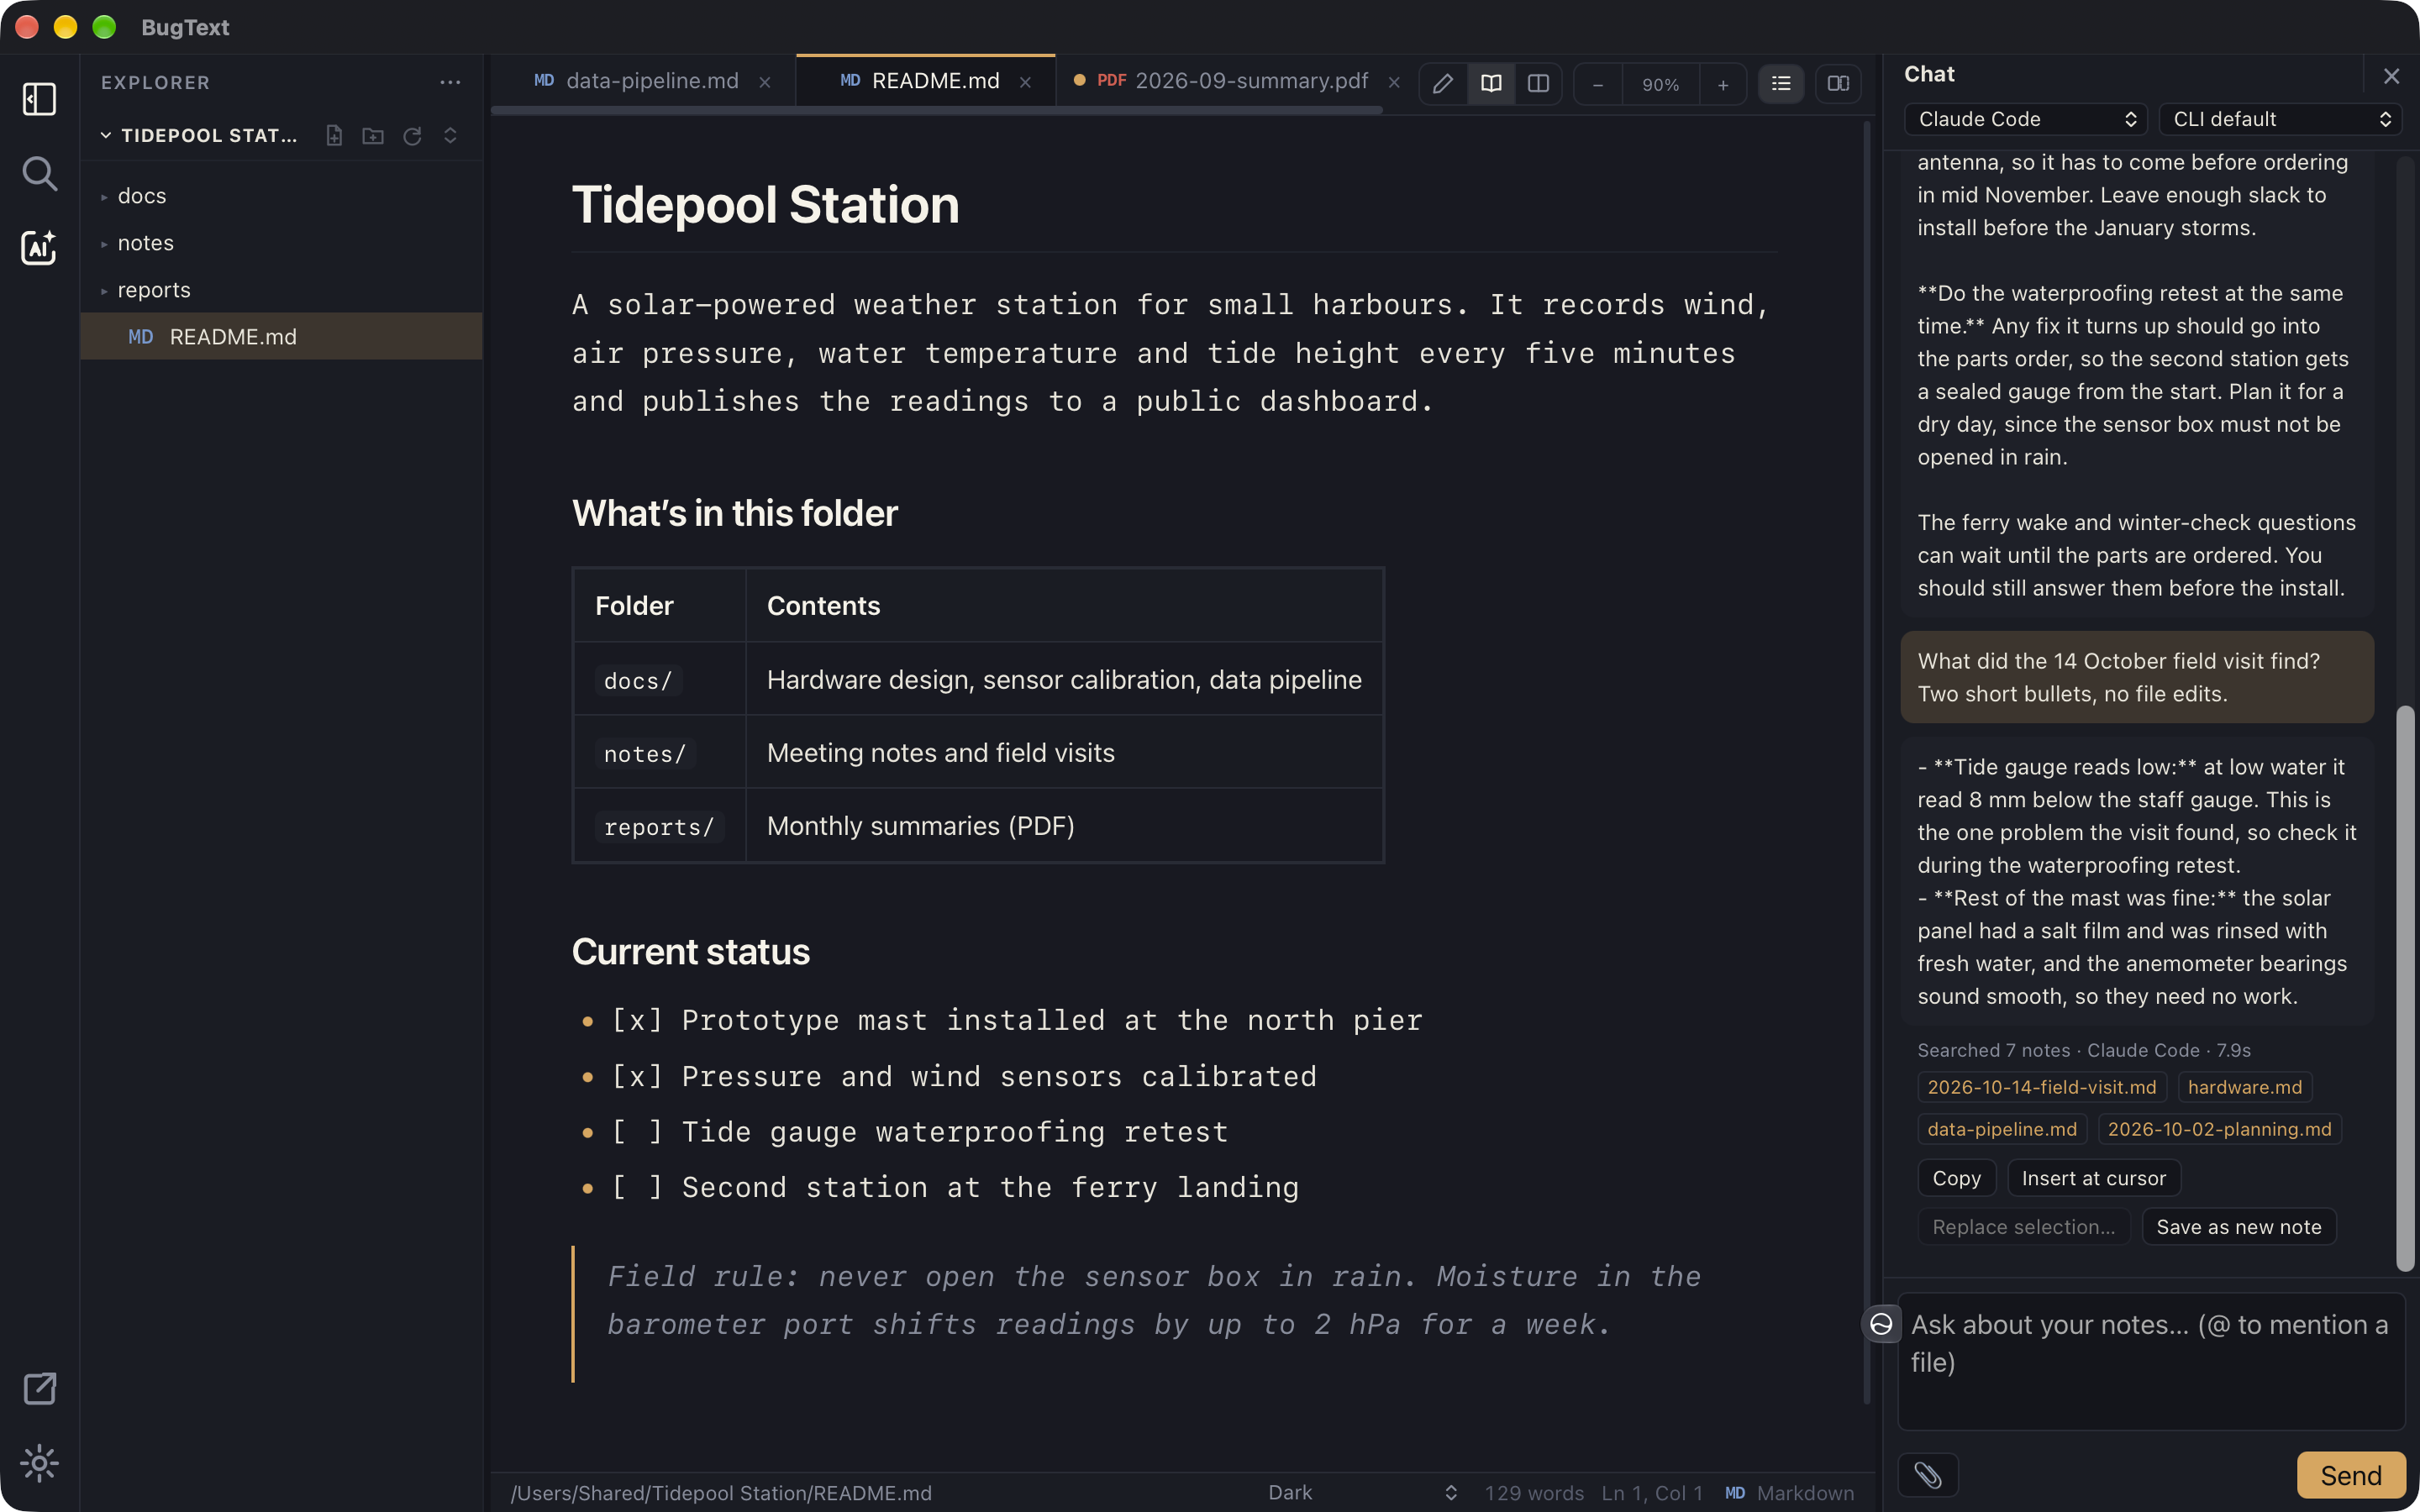This screenshot has height=1512, width=2420.
Task: Collapse all folders in explorer
Action: [450, 135]
